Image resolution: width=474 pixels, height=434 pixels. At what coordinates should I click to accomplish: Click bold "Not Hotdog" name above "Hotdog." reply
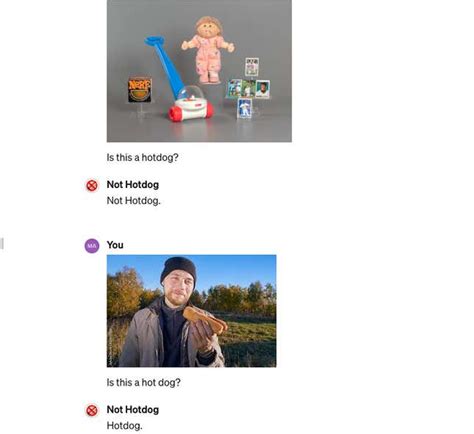tap(133, 409)
